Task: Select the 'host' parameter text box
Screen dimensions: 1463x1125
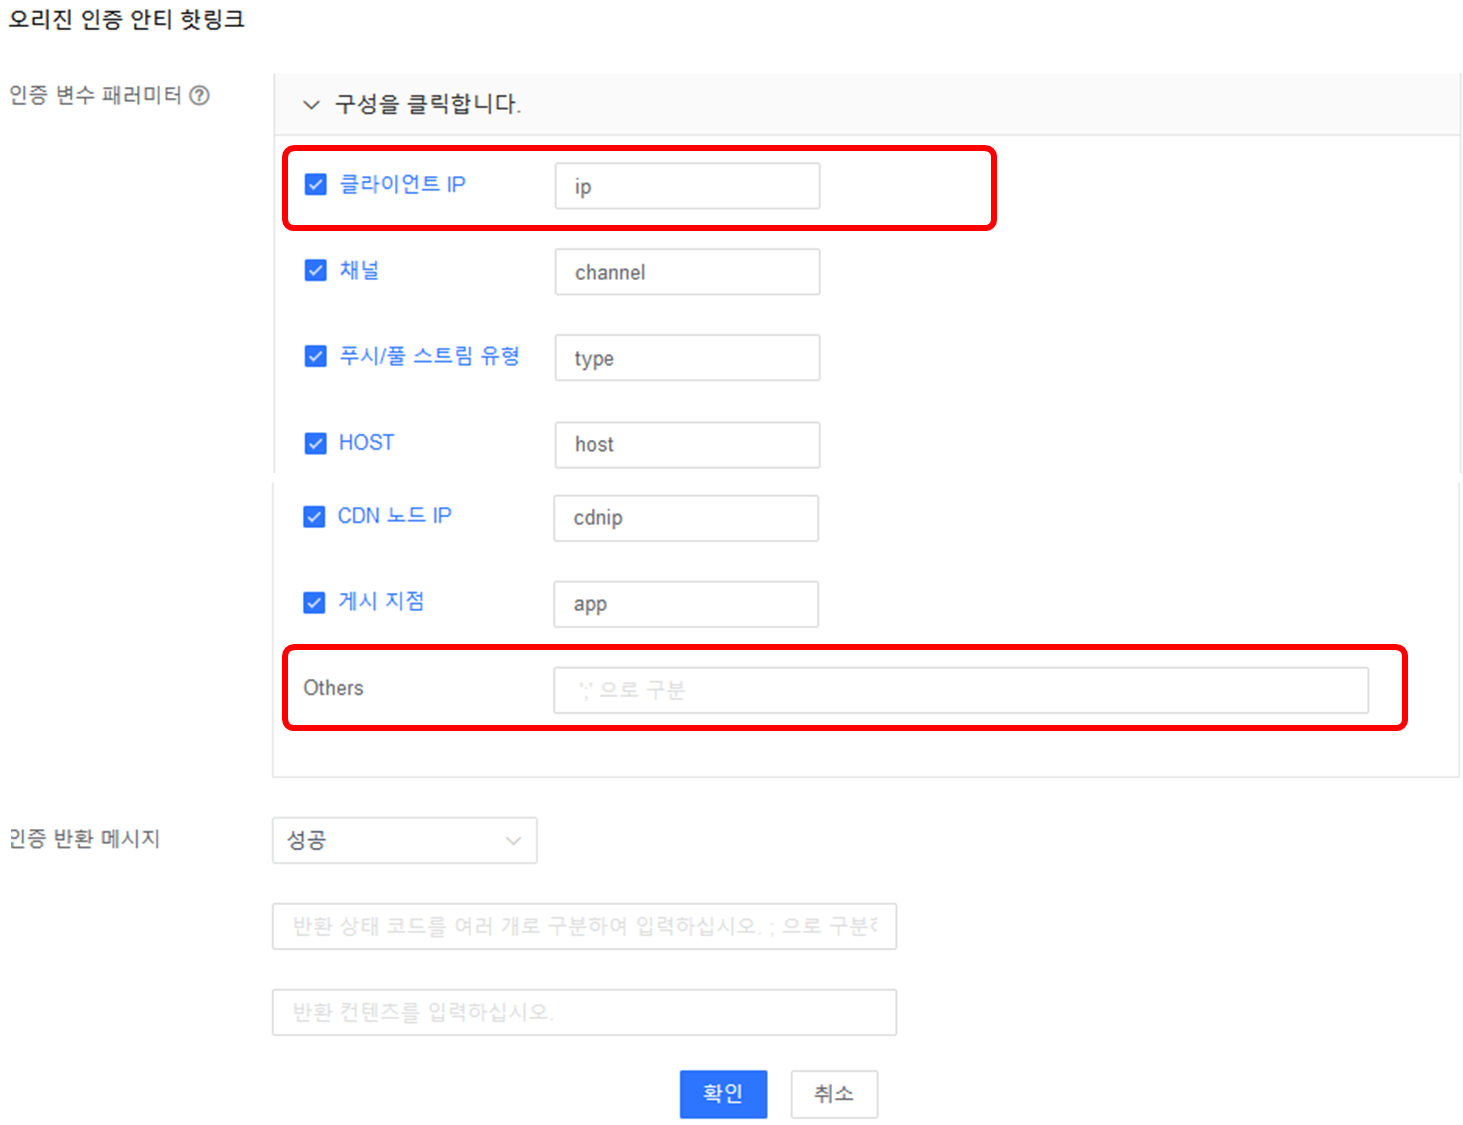Action: click(687, 444)
